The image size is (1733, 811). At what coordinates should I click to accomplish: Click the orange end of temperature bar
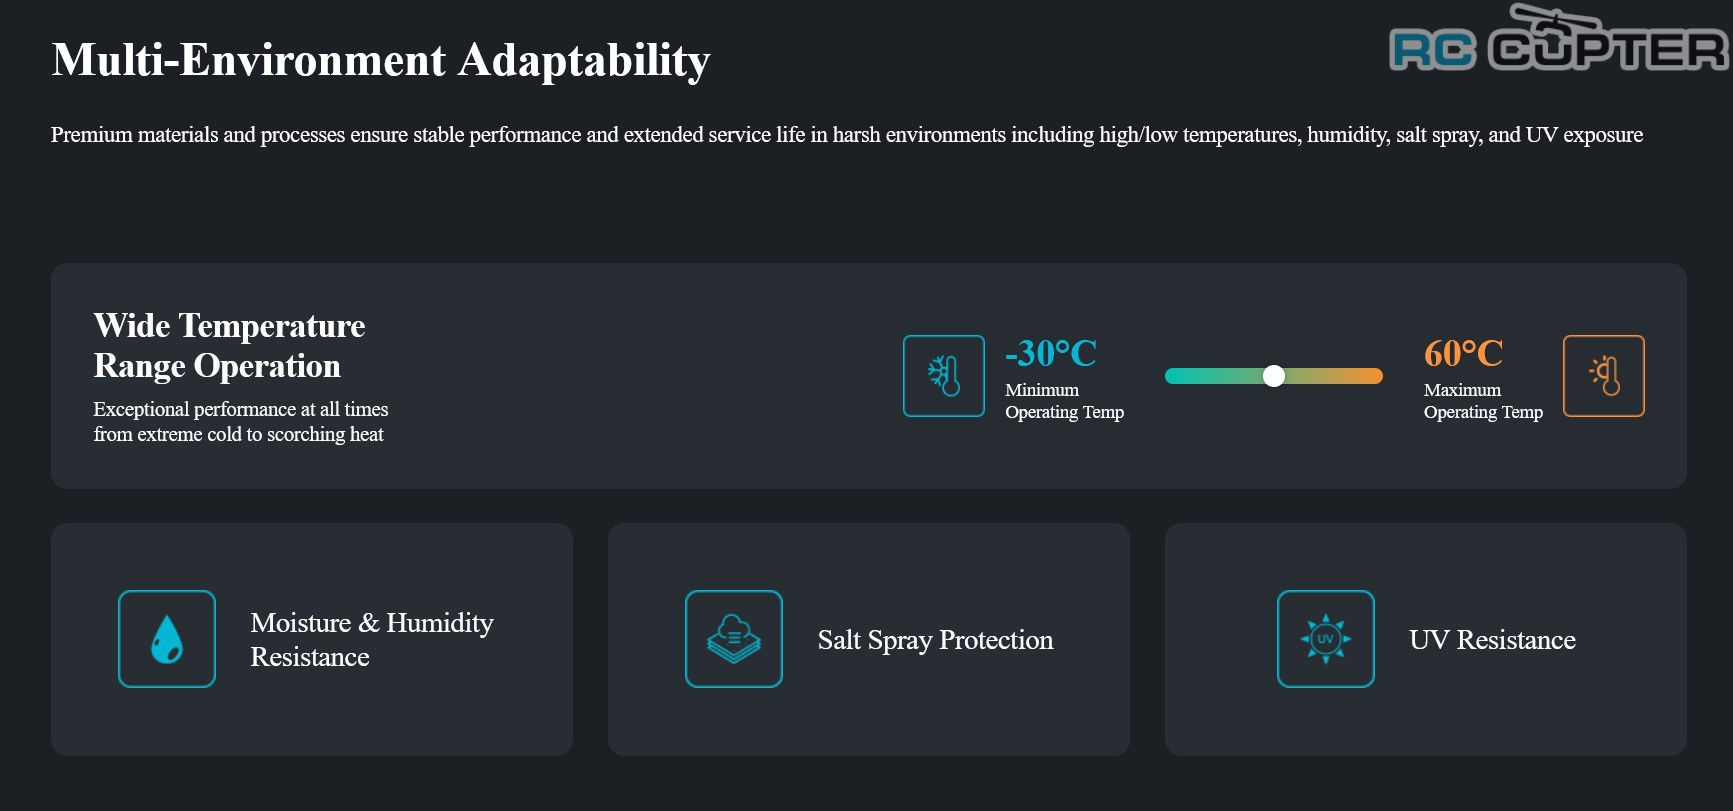(1371, 376)
